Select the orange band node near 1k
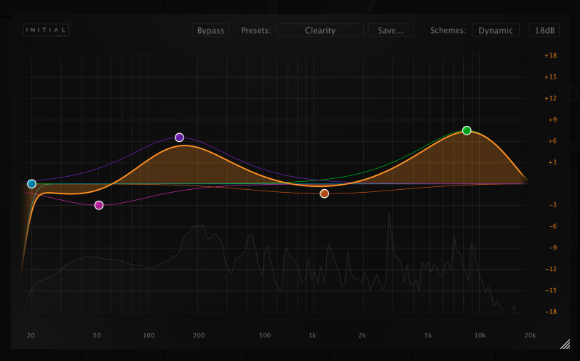 [324, 193]
